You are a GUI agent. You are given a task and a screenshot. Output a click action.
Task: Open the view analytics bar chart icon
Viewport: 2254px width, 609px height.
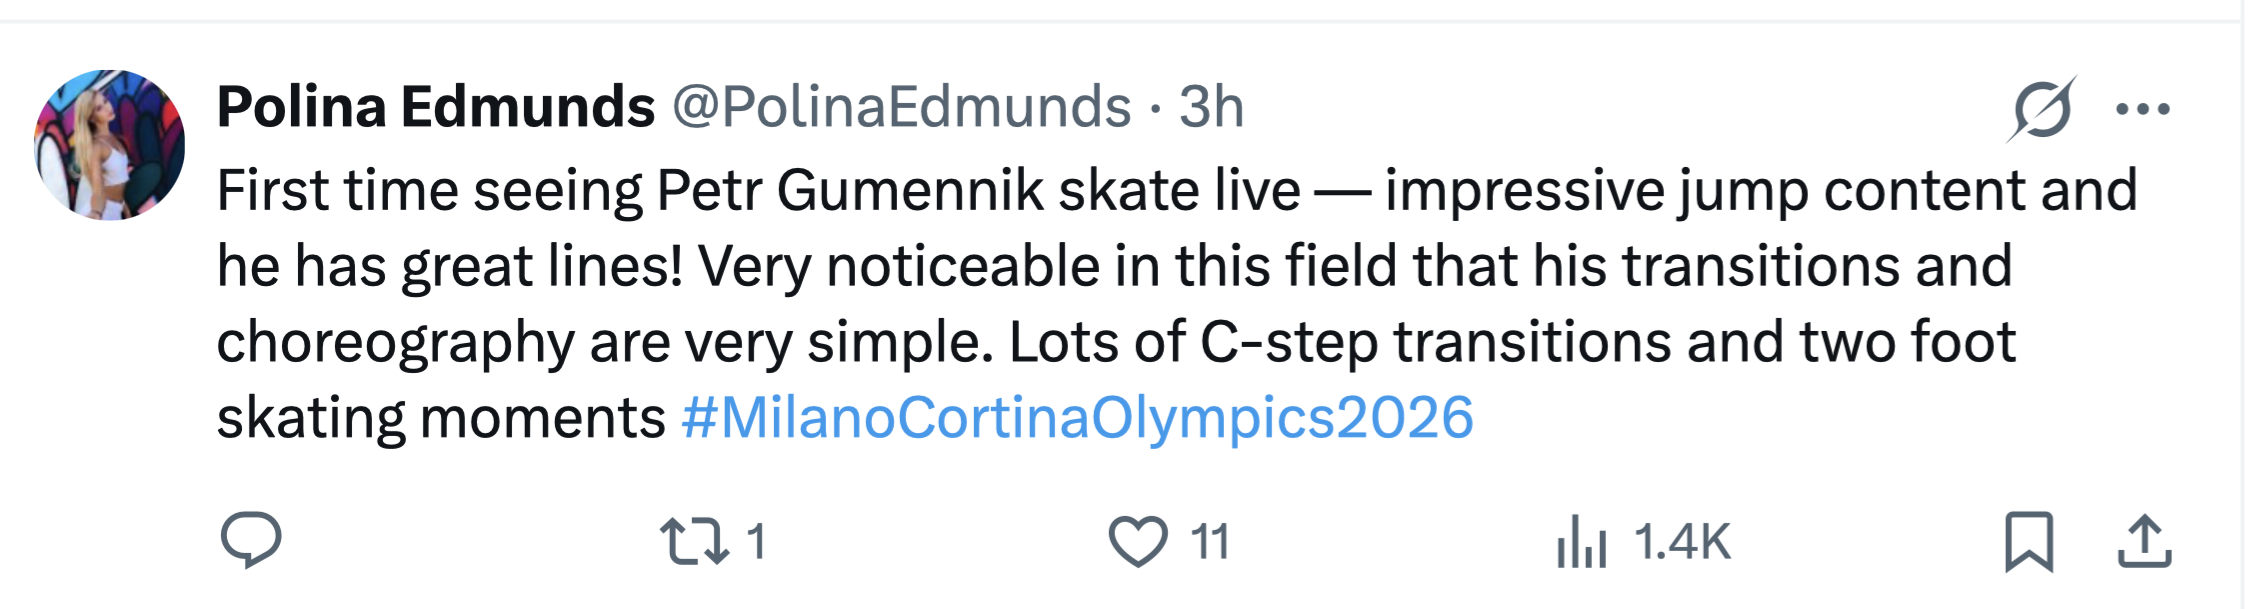pos(1581,541)
